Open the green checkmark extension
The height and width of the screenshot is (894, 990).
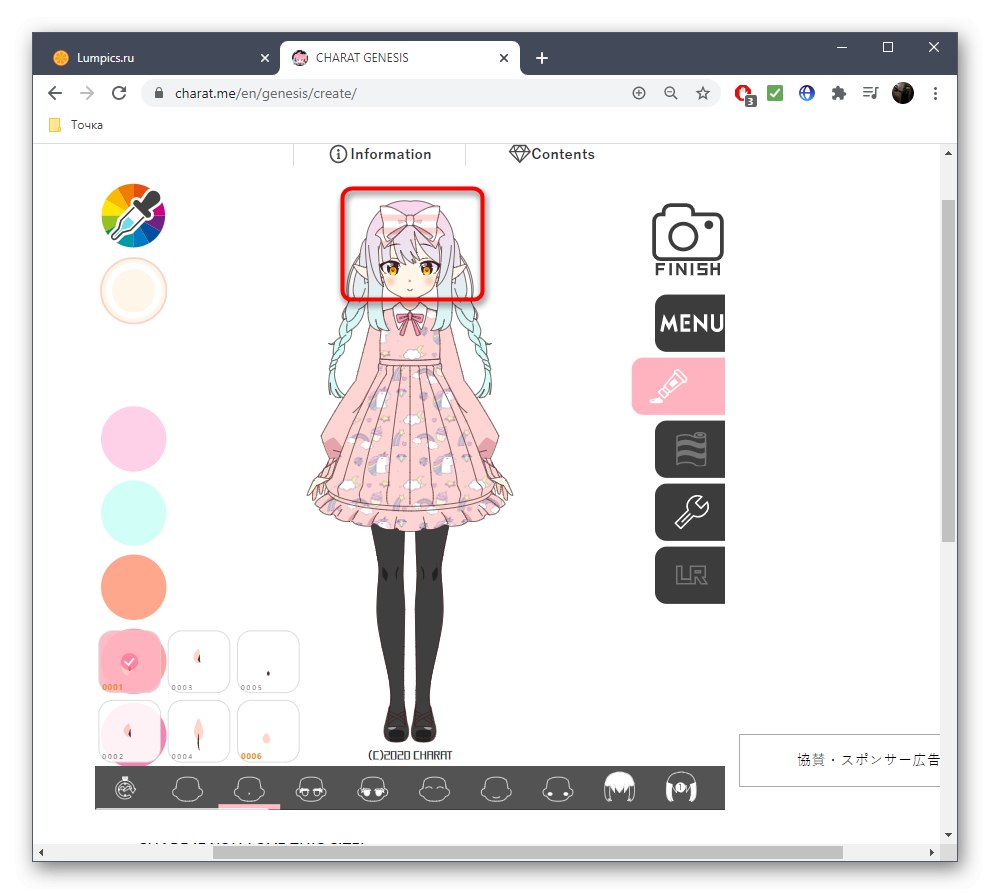point(775,93)
